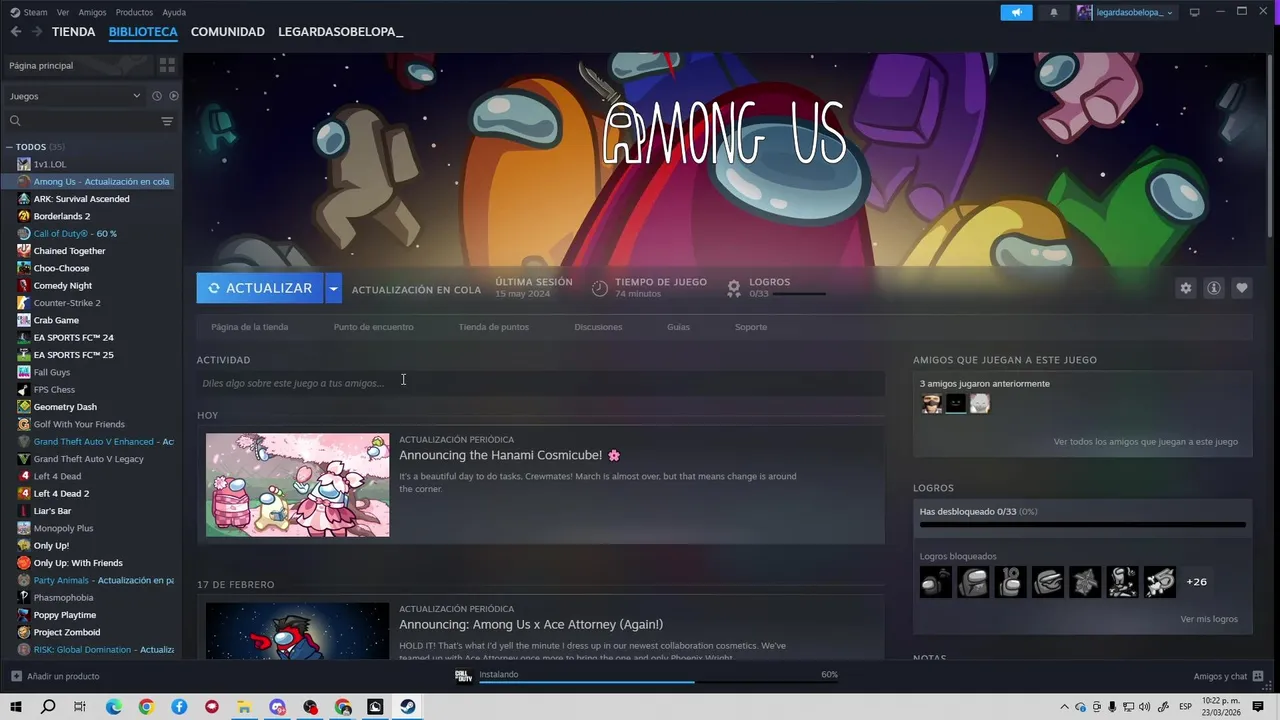This screenshot has height=720, width=1280.
Task: Open Ver mis logros link
Action: pyautogui.click(x=1209, y=619)
